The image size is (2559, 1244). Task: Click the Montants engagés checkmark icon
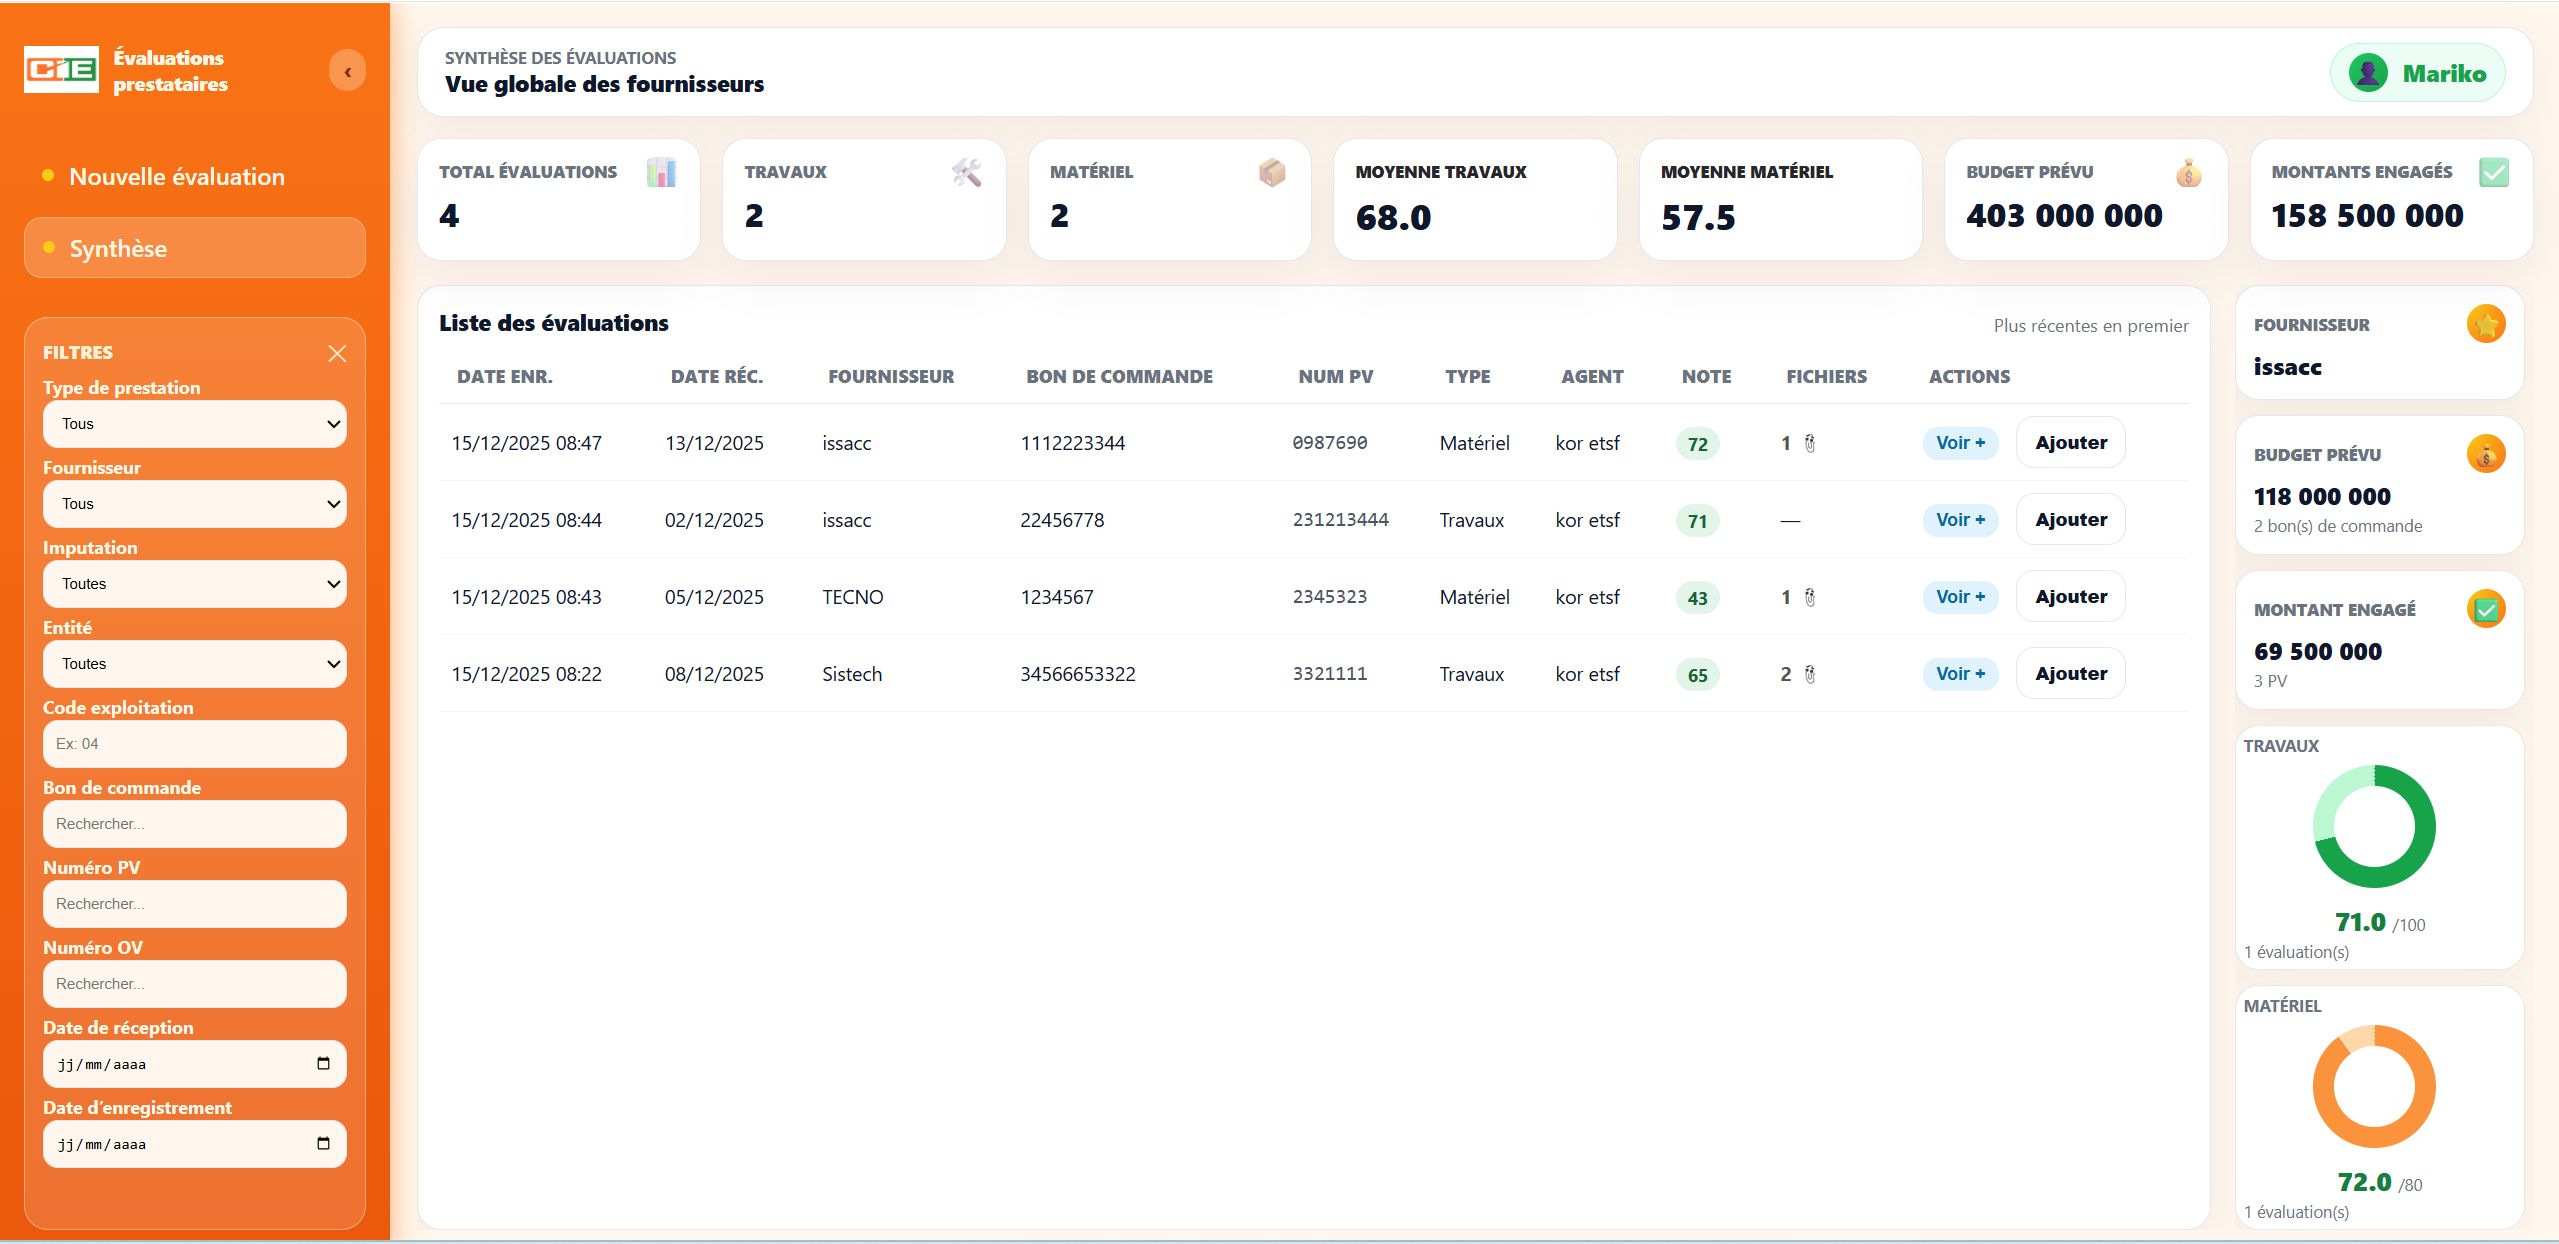coord(2494,173)
